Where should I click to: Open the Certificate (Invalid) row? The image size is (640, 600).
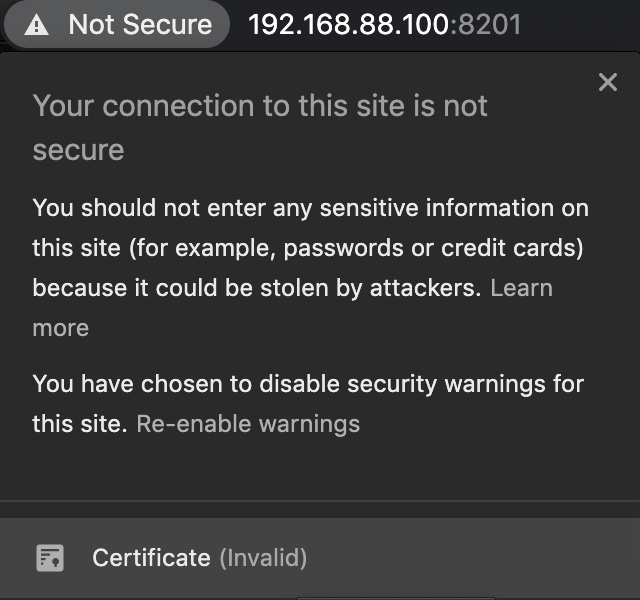coord(320,558)
